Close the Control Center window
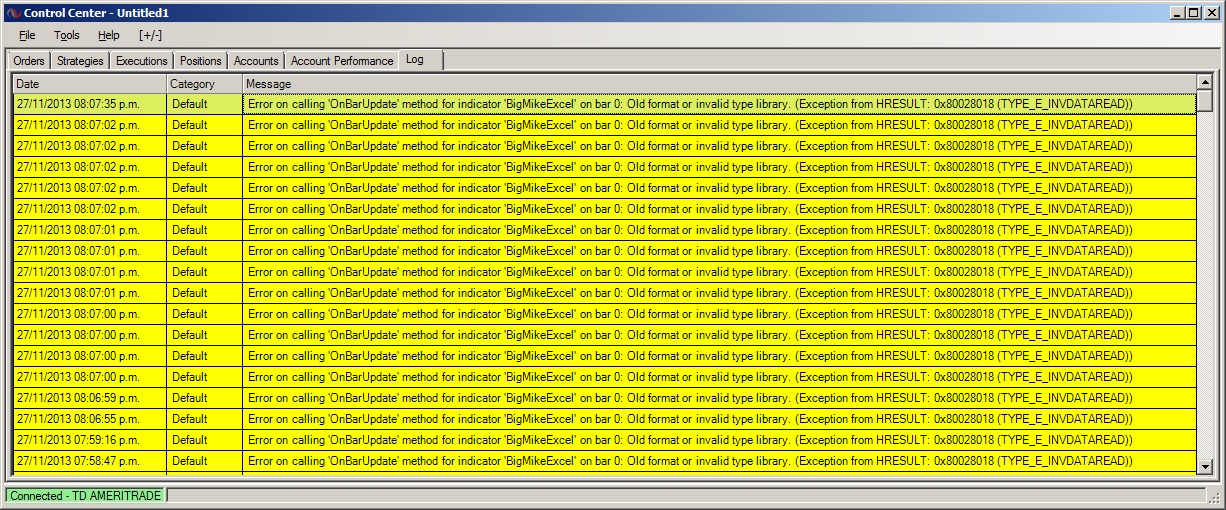Viewport: 1226px width, 510px height. (1210, 12)
